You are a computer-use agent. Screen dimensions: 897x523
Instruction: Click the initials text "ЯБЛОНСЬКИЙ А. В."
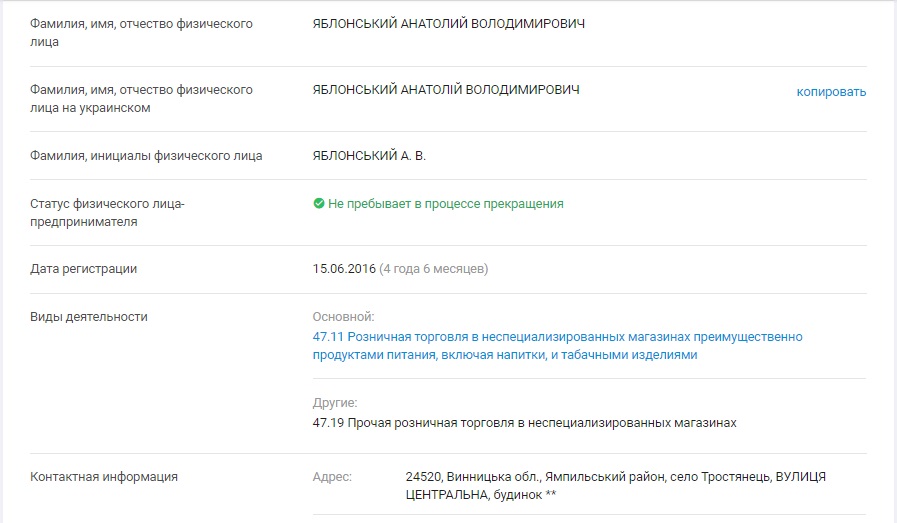click(376, 156)
